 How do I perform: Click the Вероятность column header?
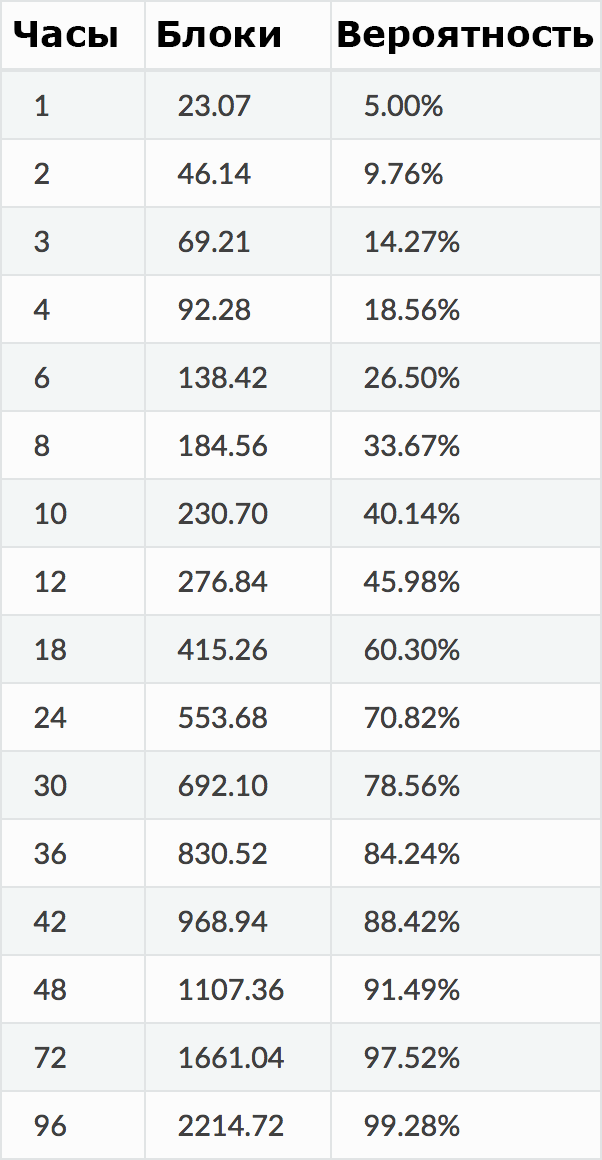tap(465, 35)
